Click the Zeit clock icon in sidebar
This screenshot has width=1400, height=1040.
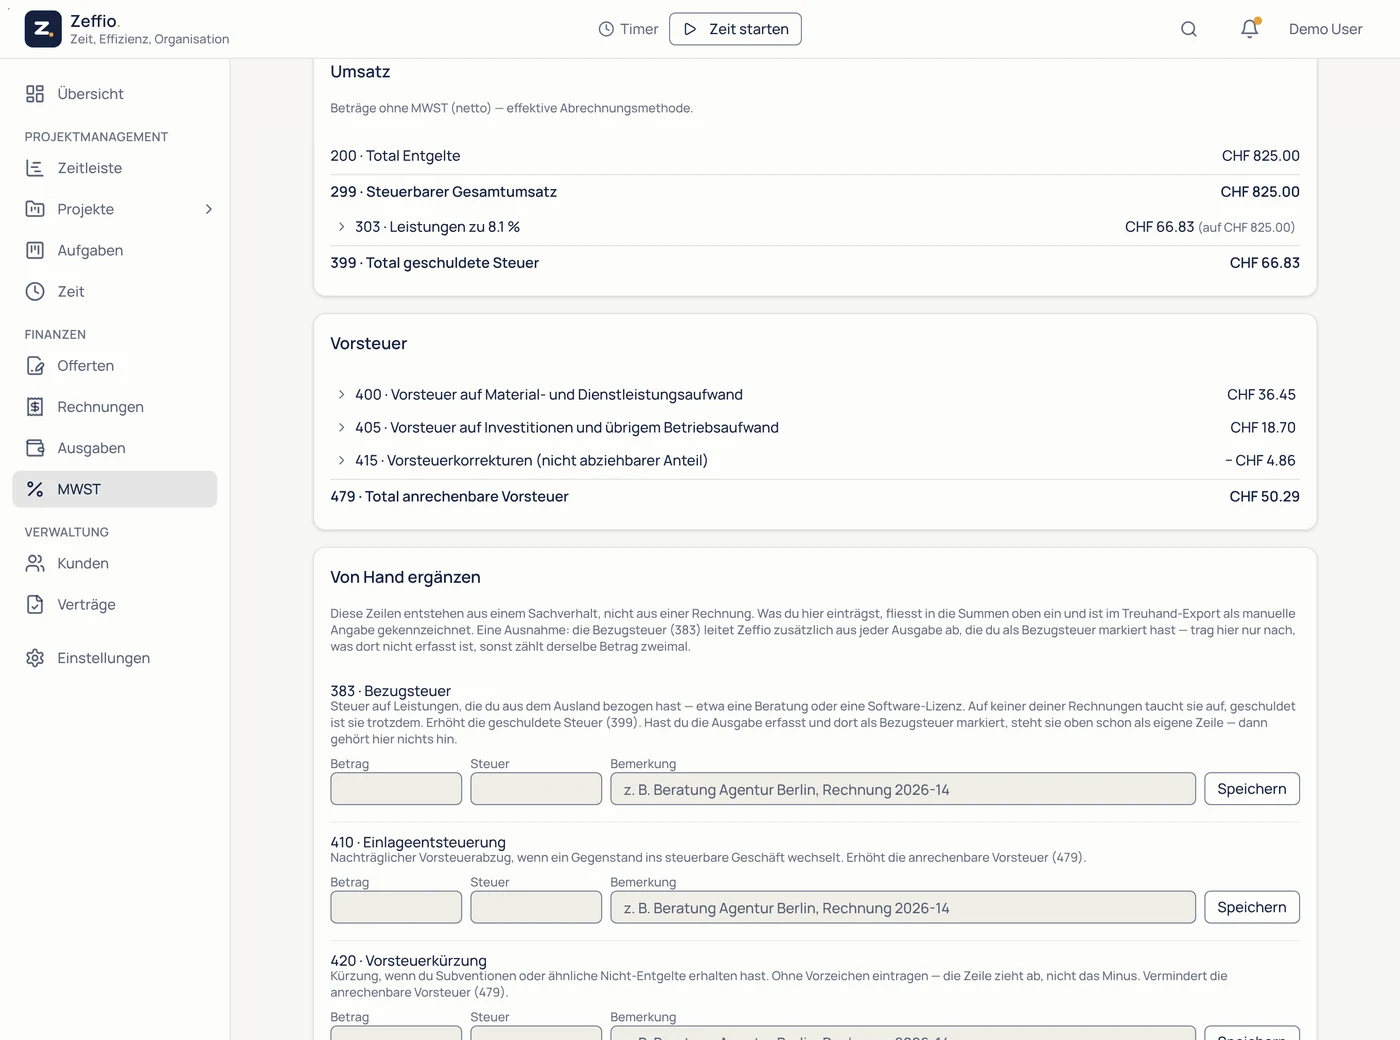coord(35,291)
